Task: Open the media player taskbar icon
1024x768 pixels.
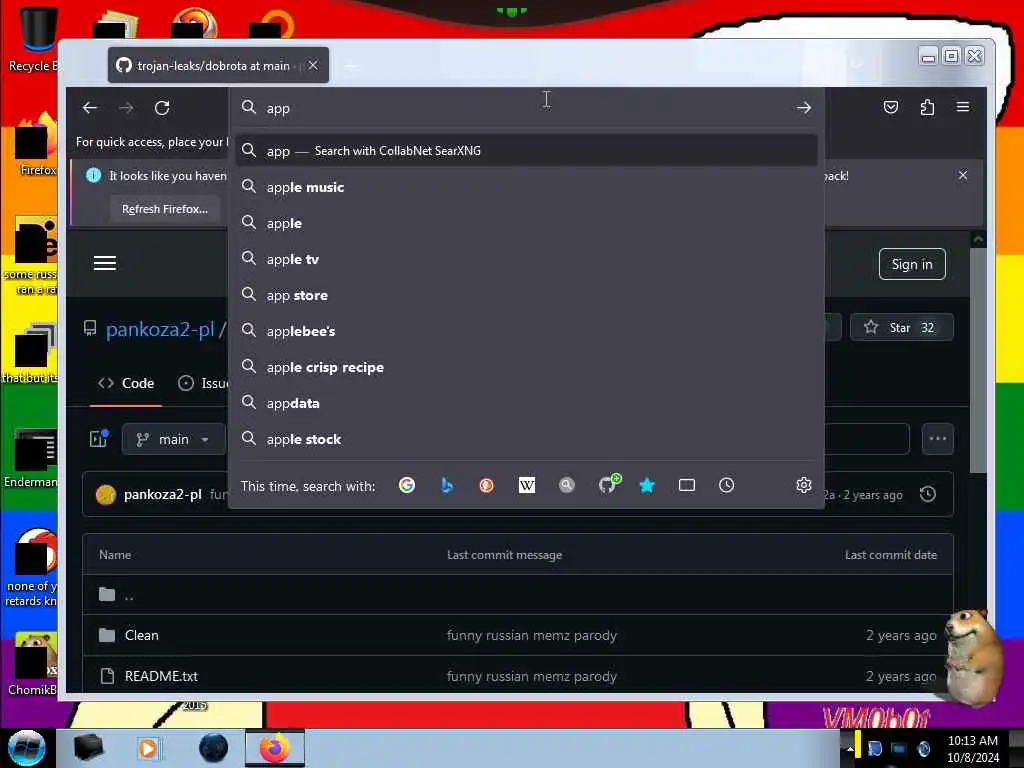Action: (x=149, y=748)
